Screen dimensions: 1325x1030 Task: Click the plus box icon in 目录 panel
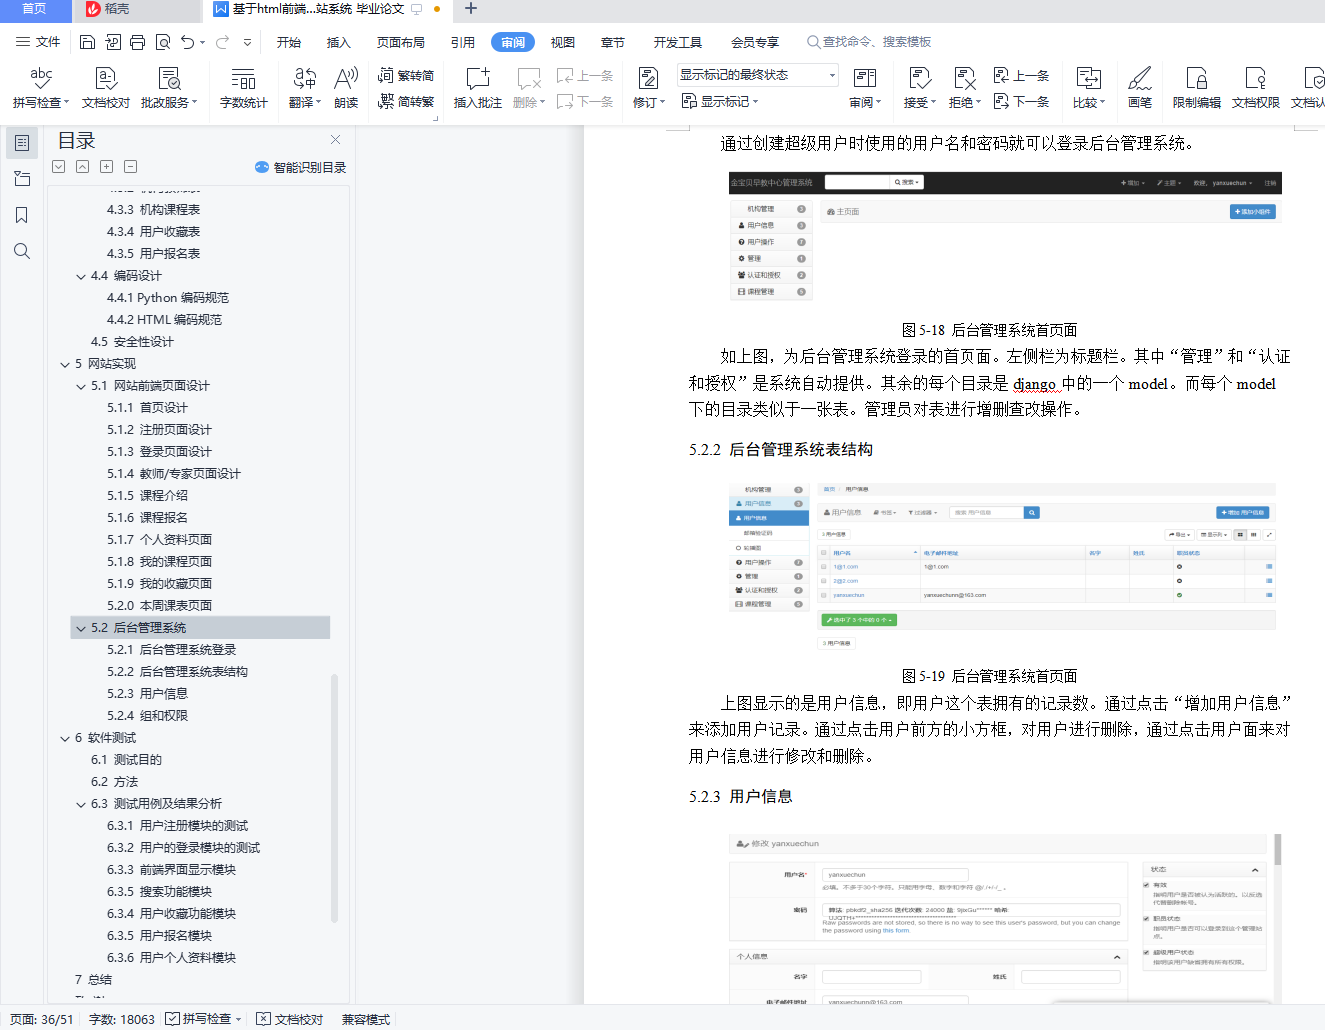click(107, 167)
